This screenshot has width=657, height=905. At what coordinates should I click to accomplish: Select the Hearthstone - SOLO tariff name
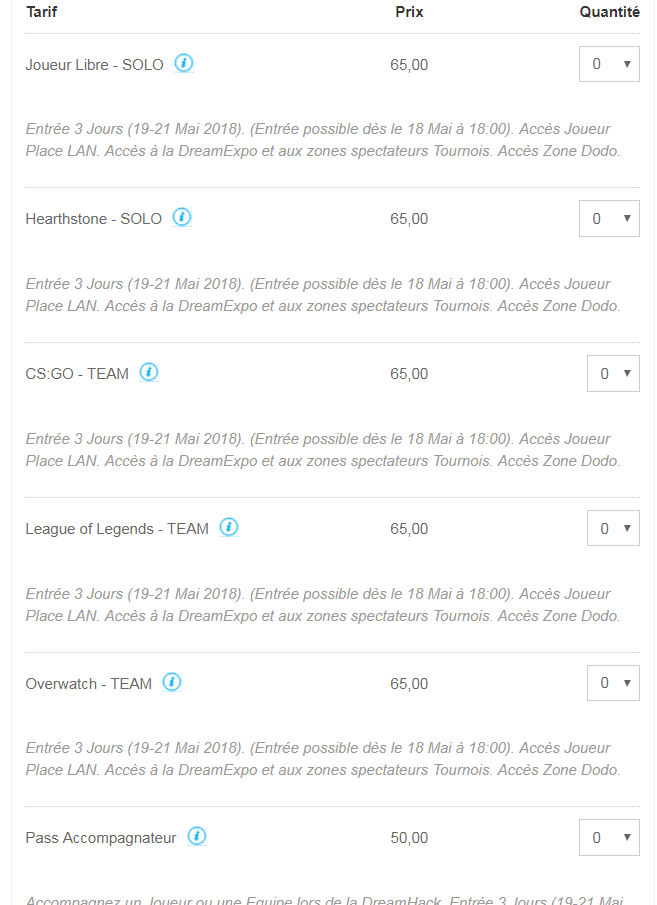94,219
